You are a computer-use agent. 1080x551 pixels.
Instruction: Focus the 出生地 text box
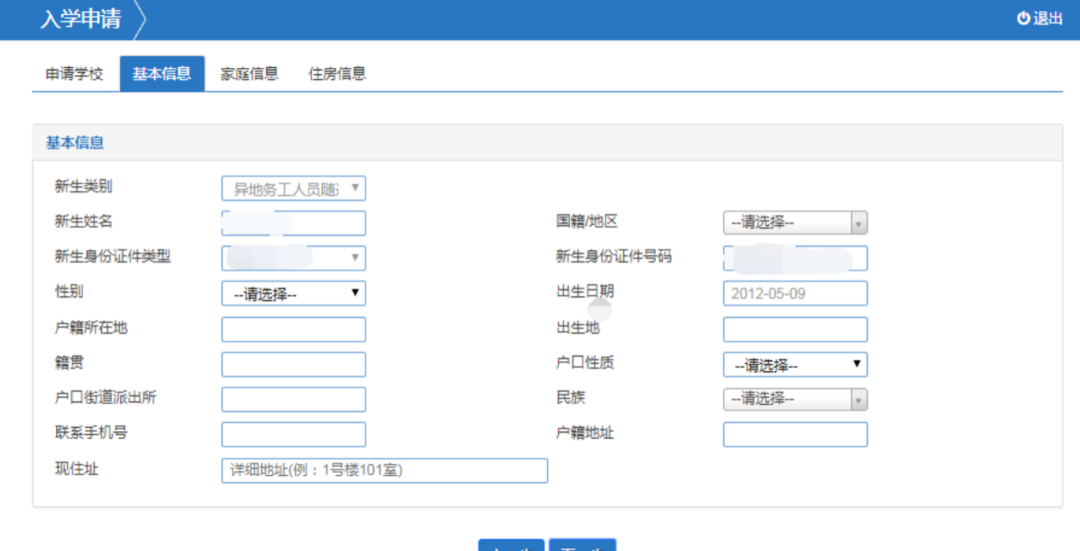794,329
